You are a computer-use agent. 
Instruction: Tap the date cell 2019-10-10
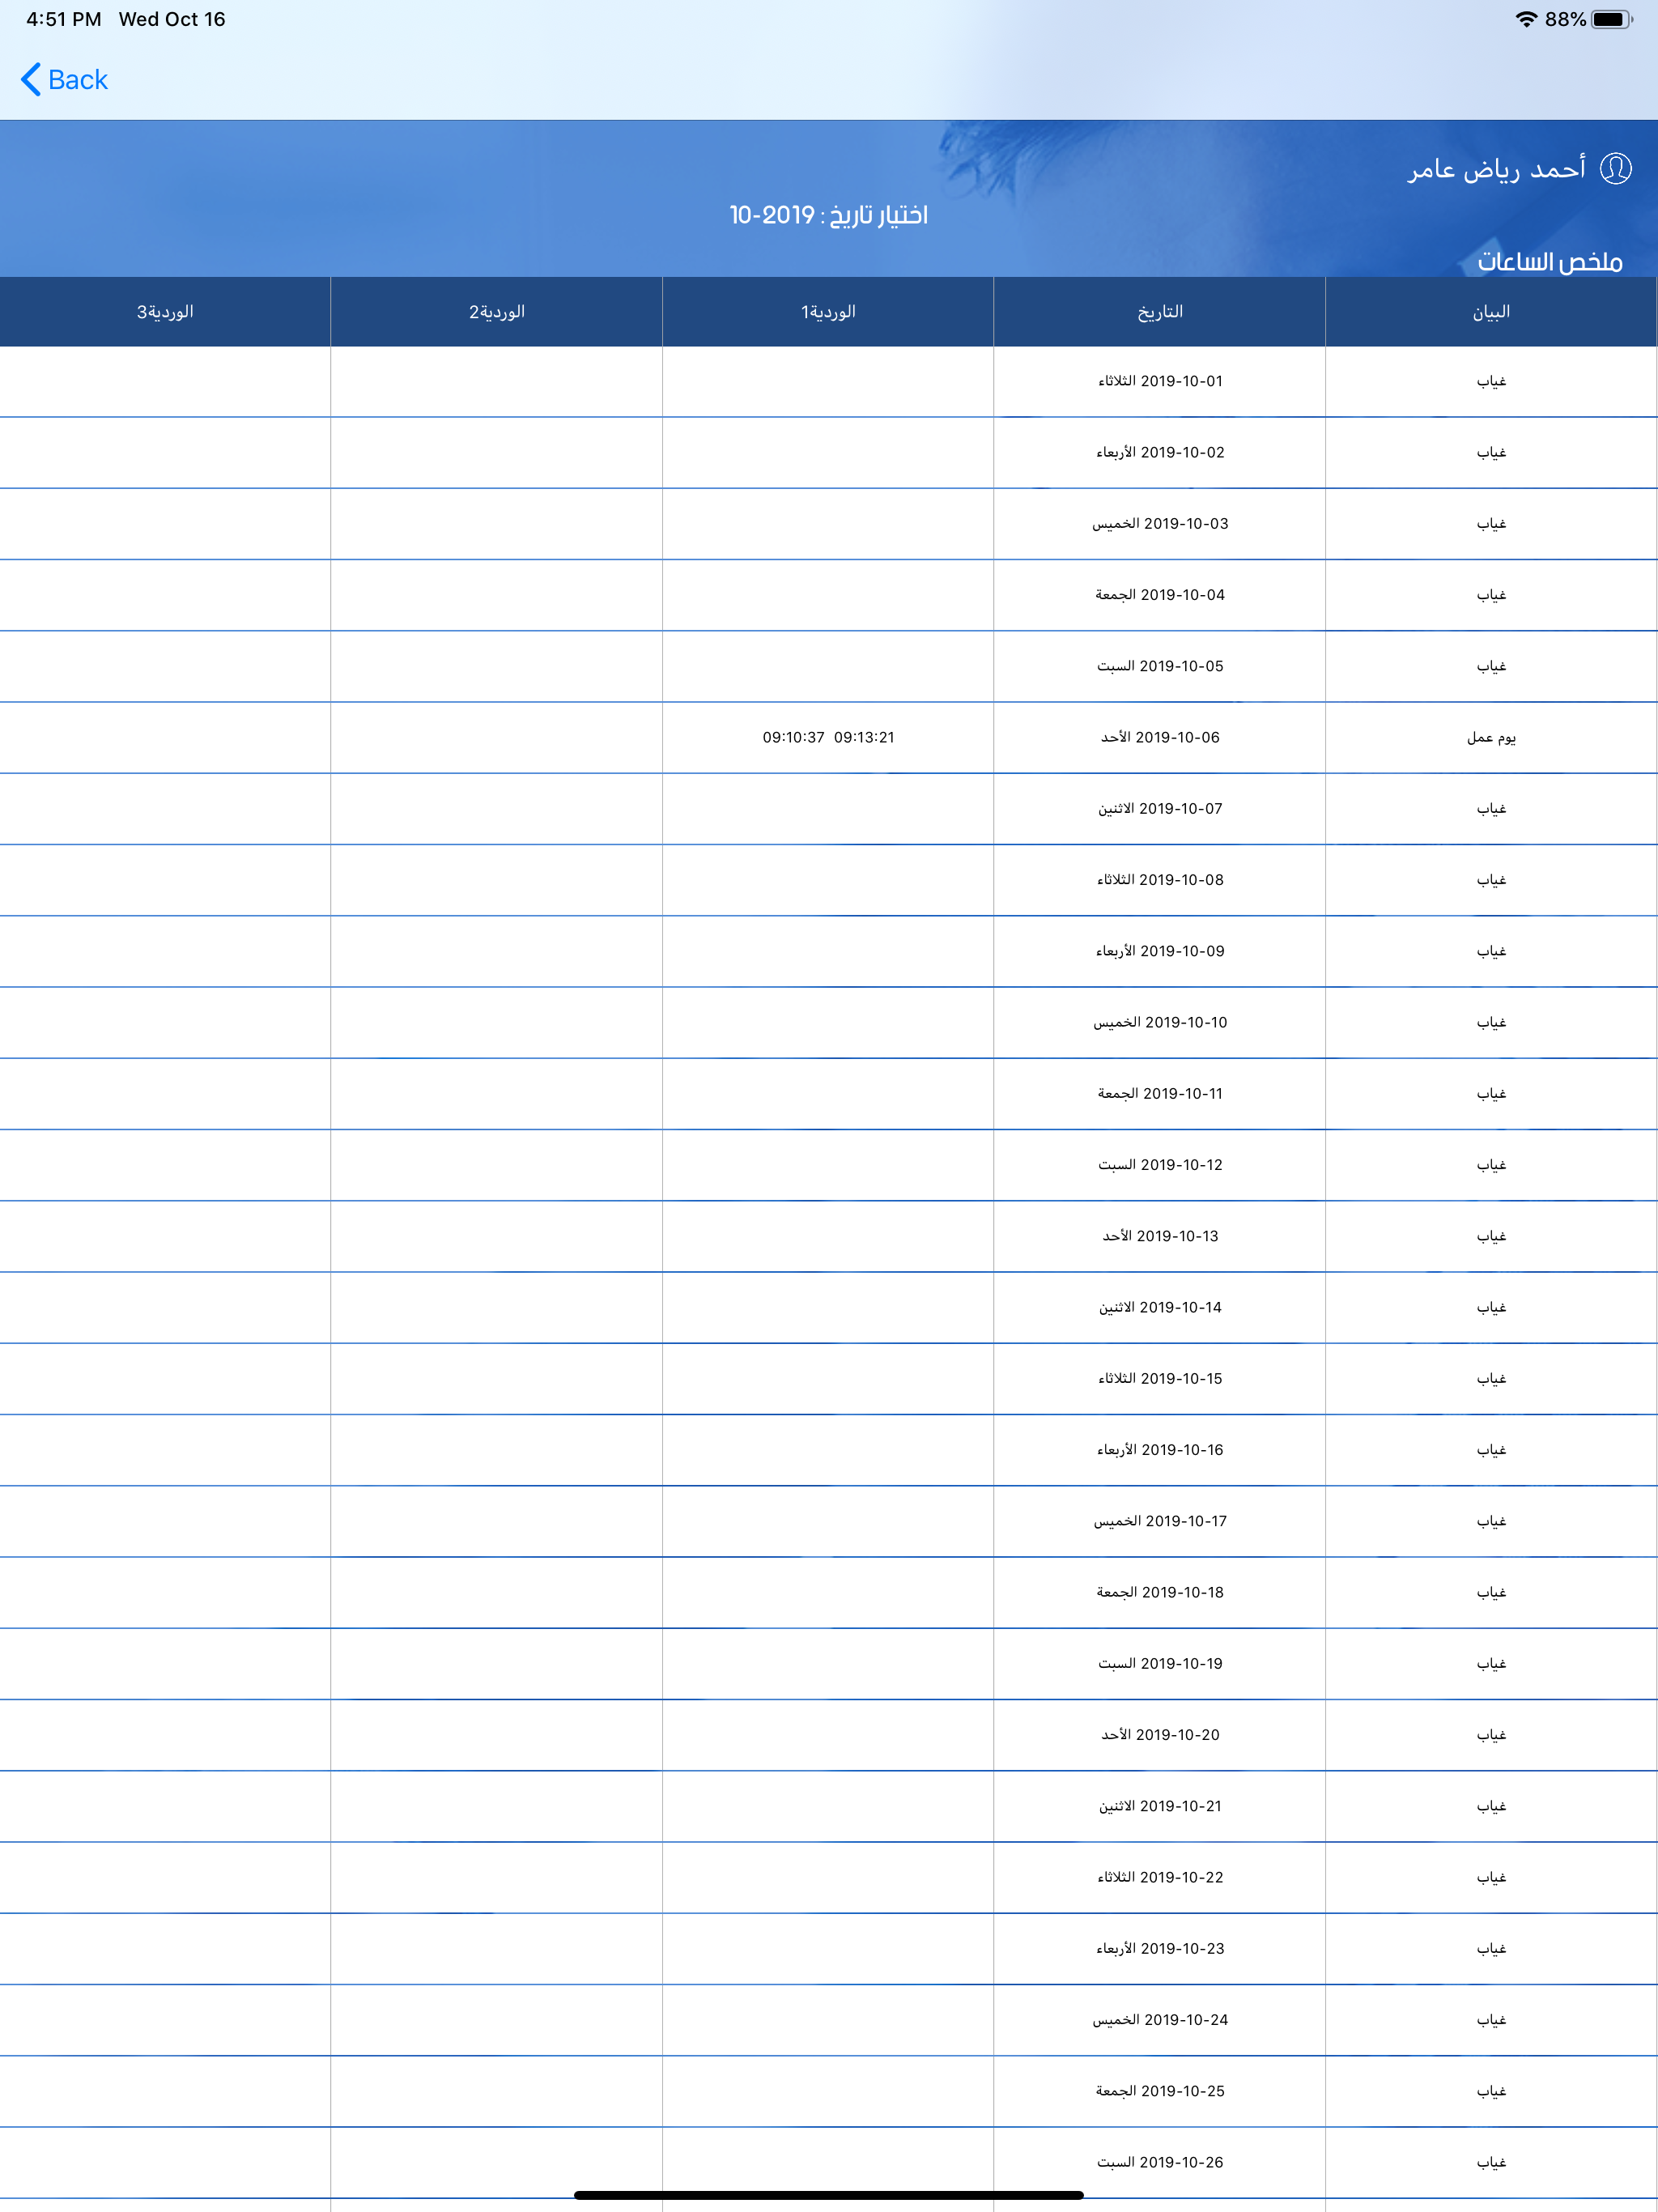coord(1160,1022)
